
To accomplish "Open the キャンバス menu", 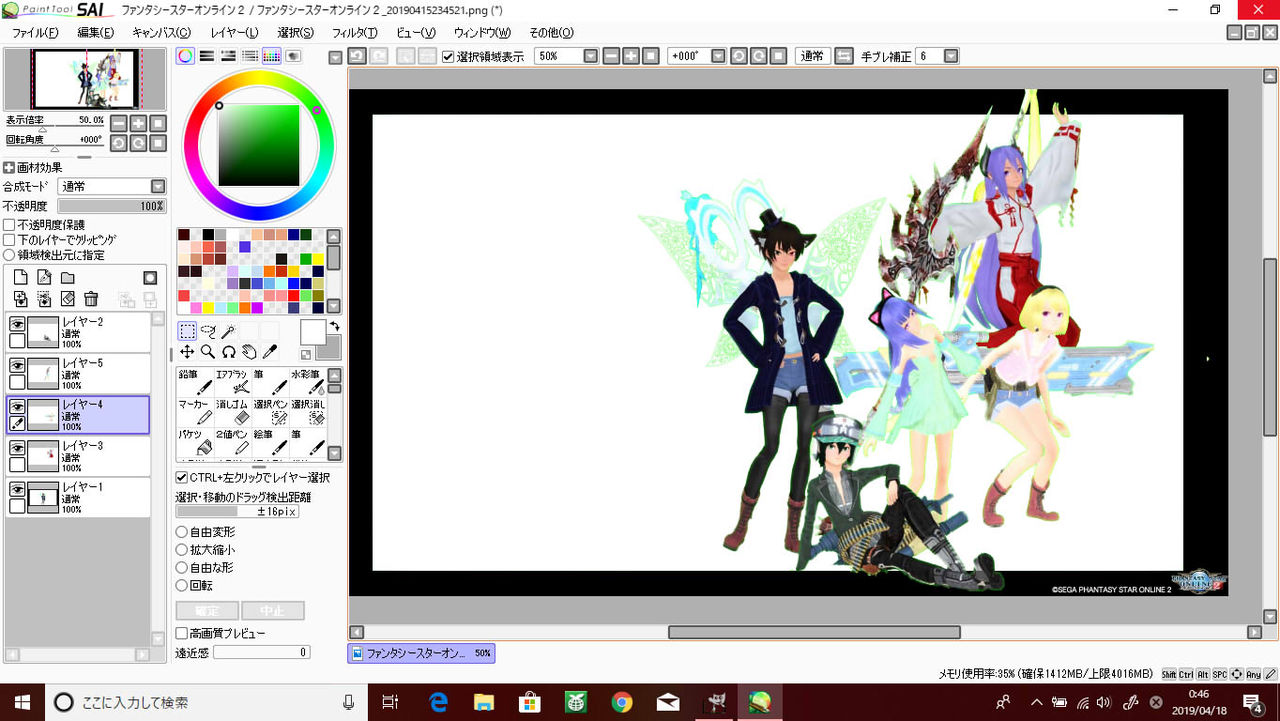I will 161,33.
